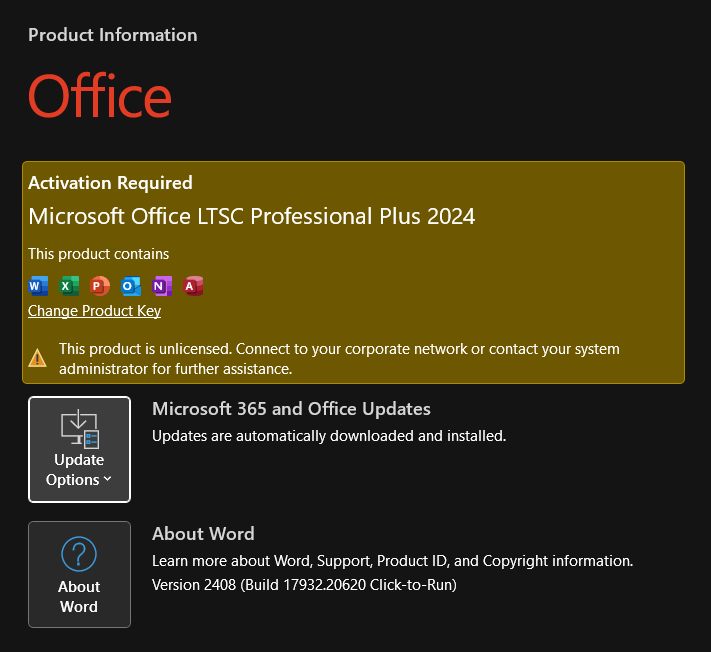Click the download graphic in Update Options button
This screenshot has width=711, height=652.
(79, 427)
